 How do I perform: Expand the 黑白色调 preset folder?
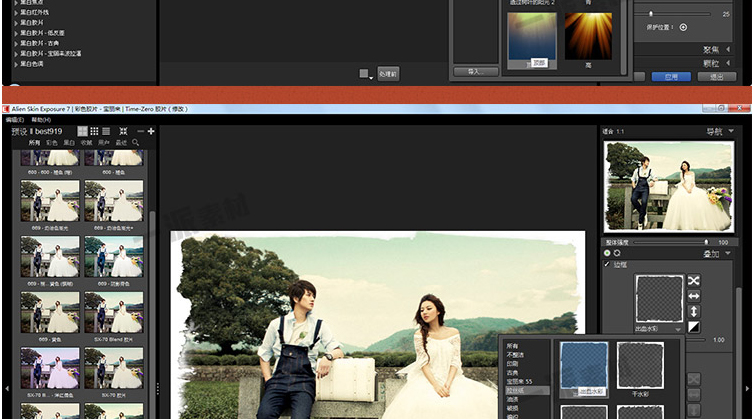tap(16, 64)
